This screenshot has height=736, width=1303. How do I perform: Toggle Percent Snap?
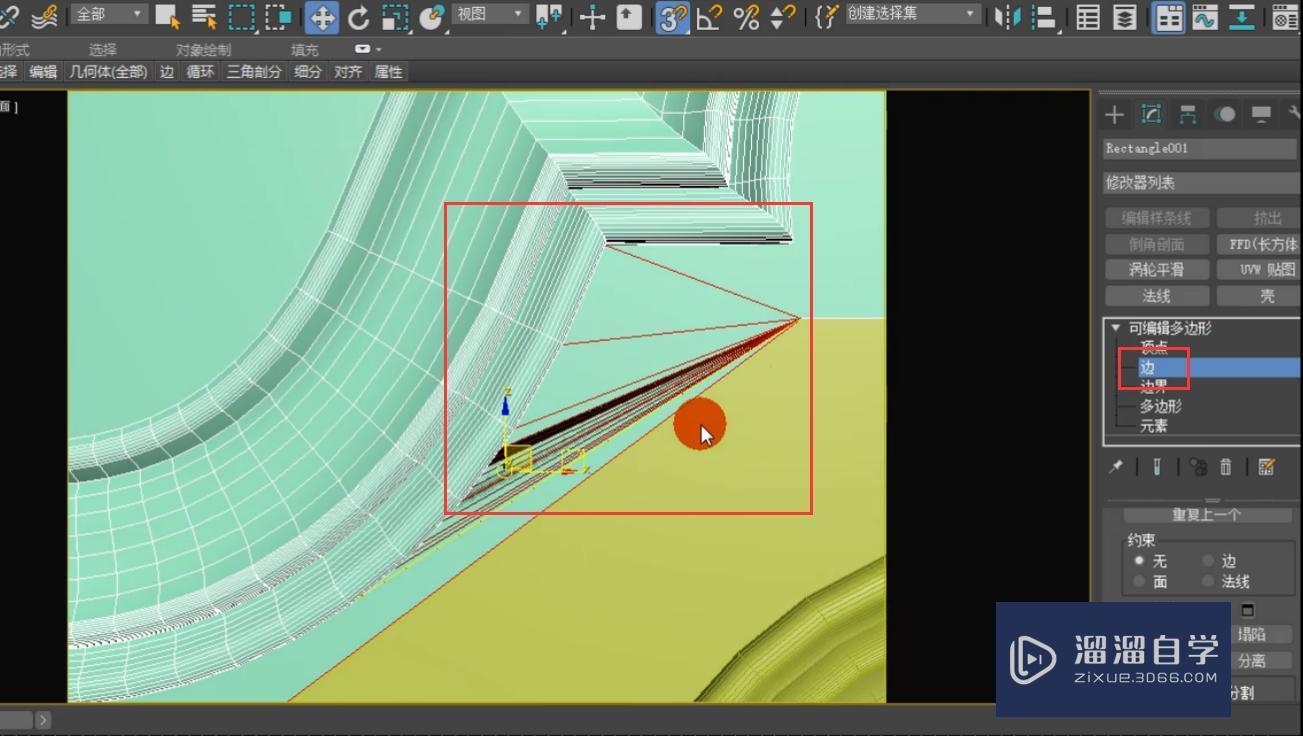click(x=746, y=16)
